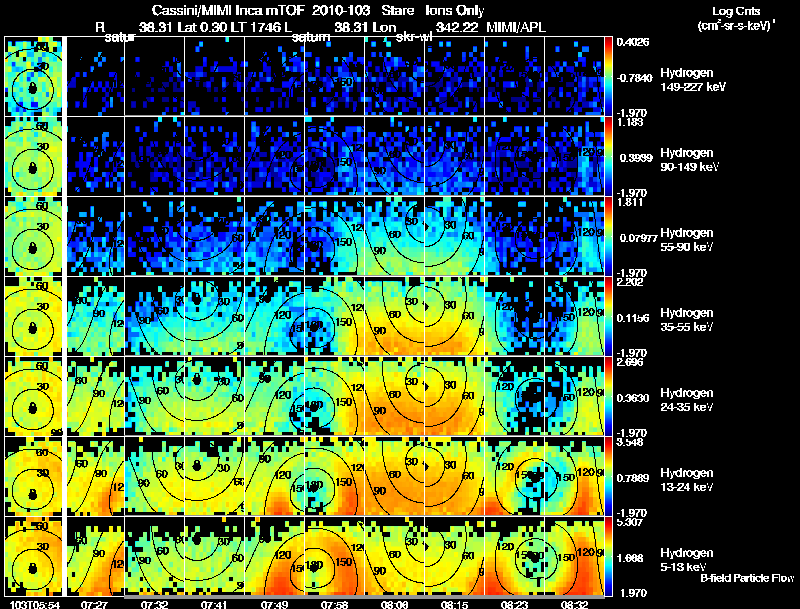This screenshot has width=800, height=609.
Task: Click the colorbar value 1.183
Action: (x=630, y=122)
